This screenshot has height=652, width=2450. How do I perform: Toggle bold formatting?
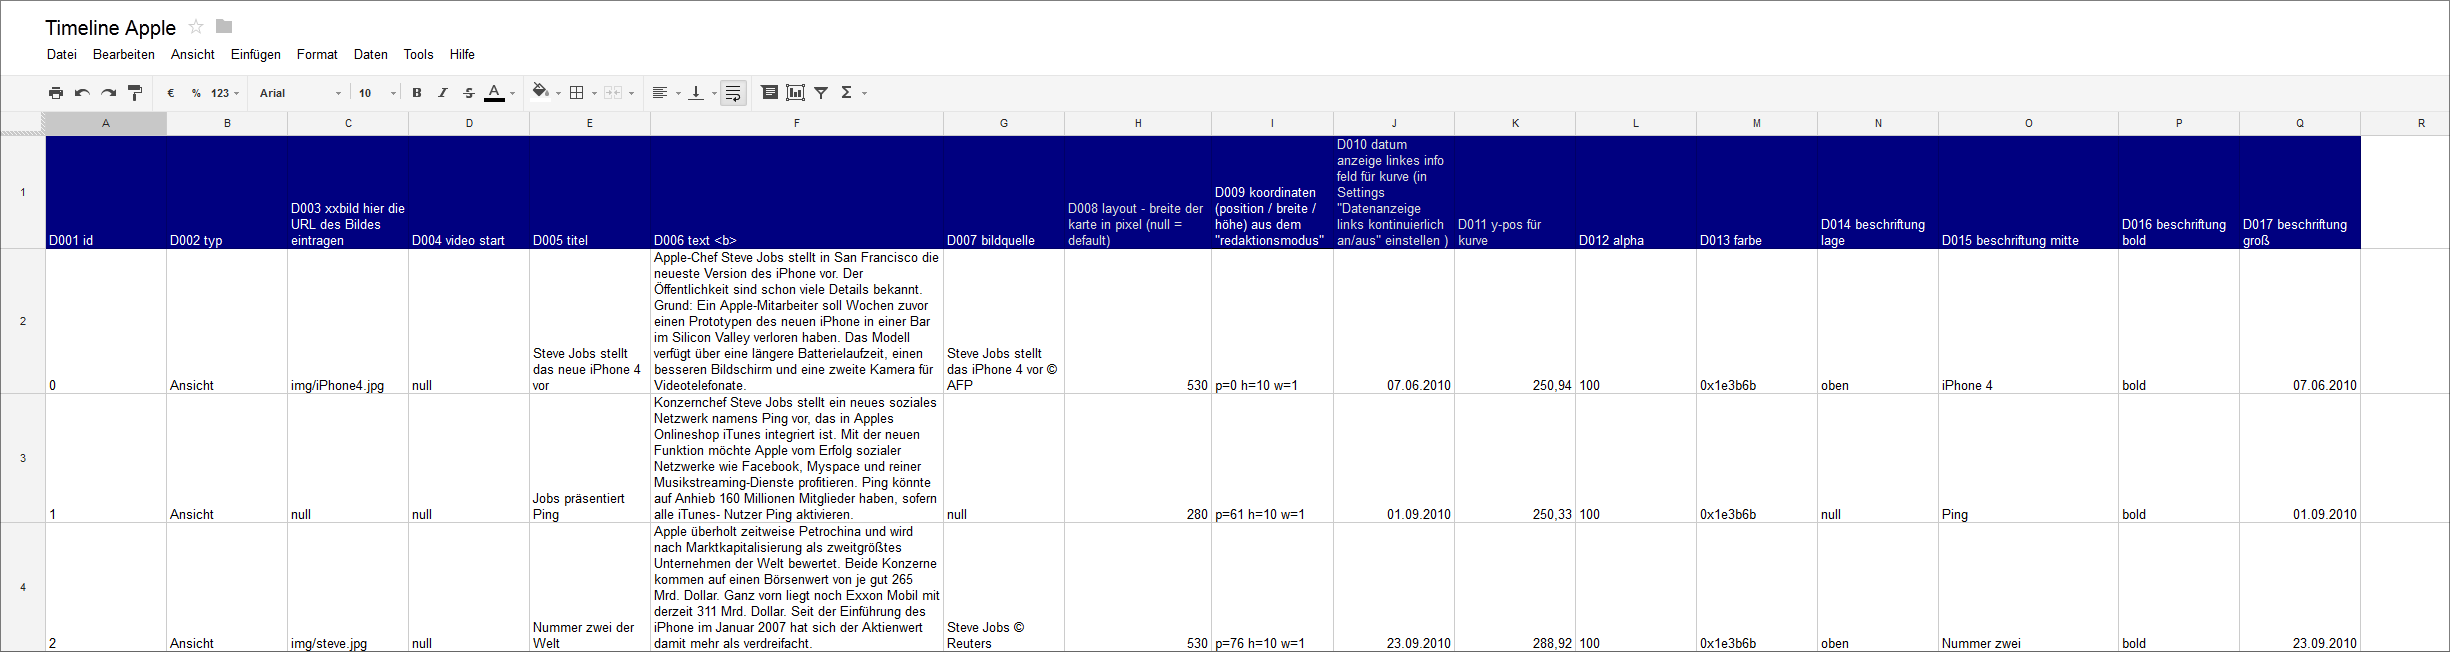(417, 93)
